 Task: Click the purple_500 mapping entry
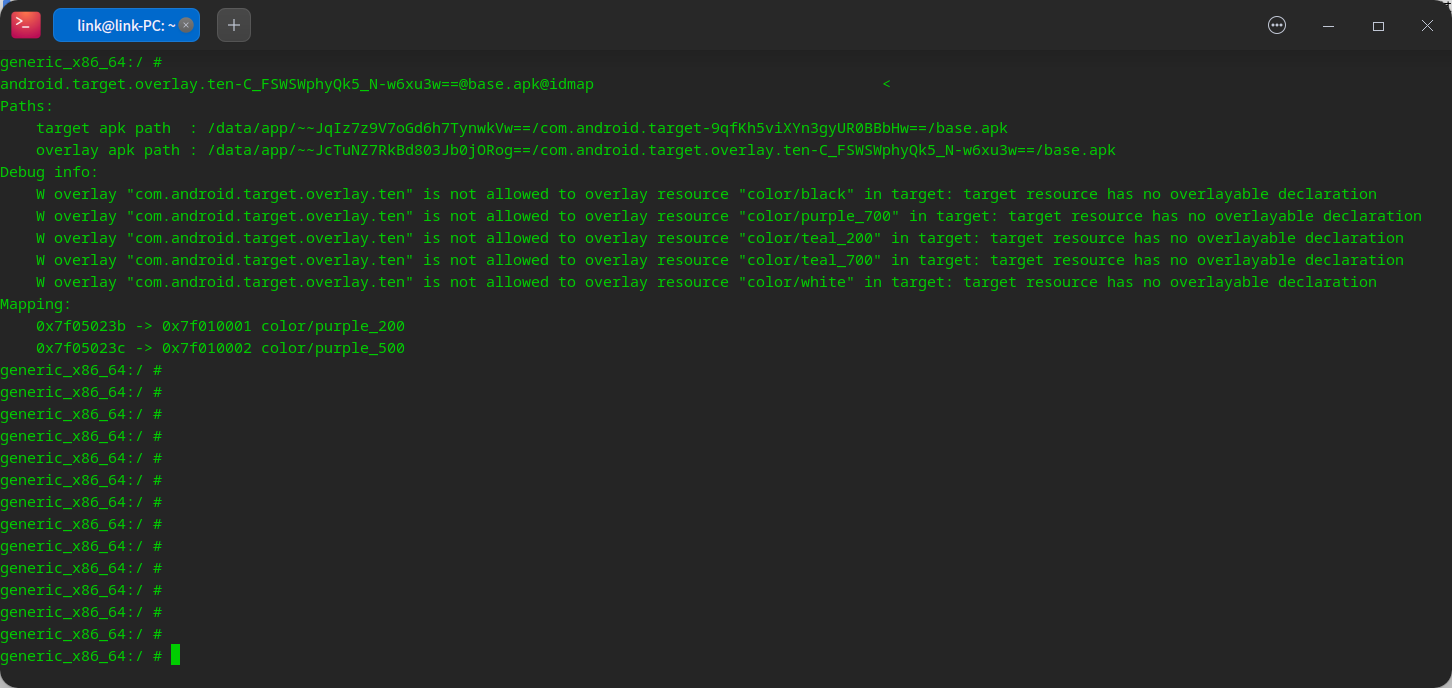click(x=220, y=348)
